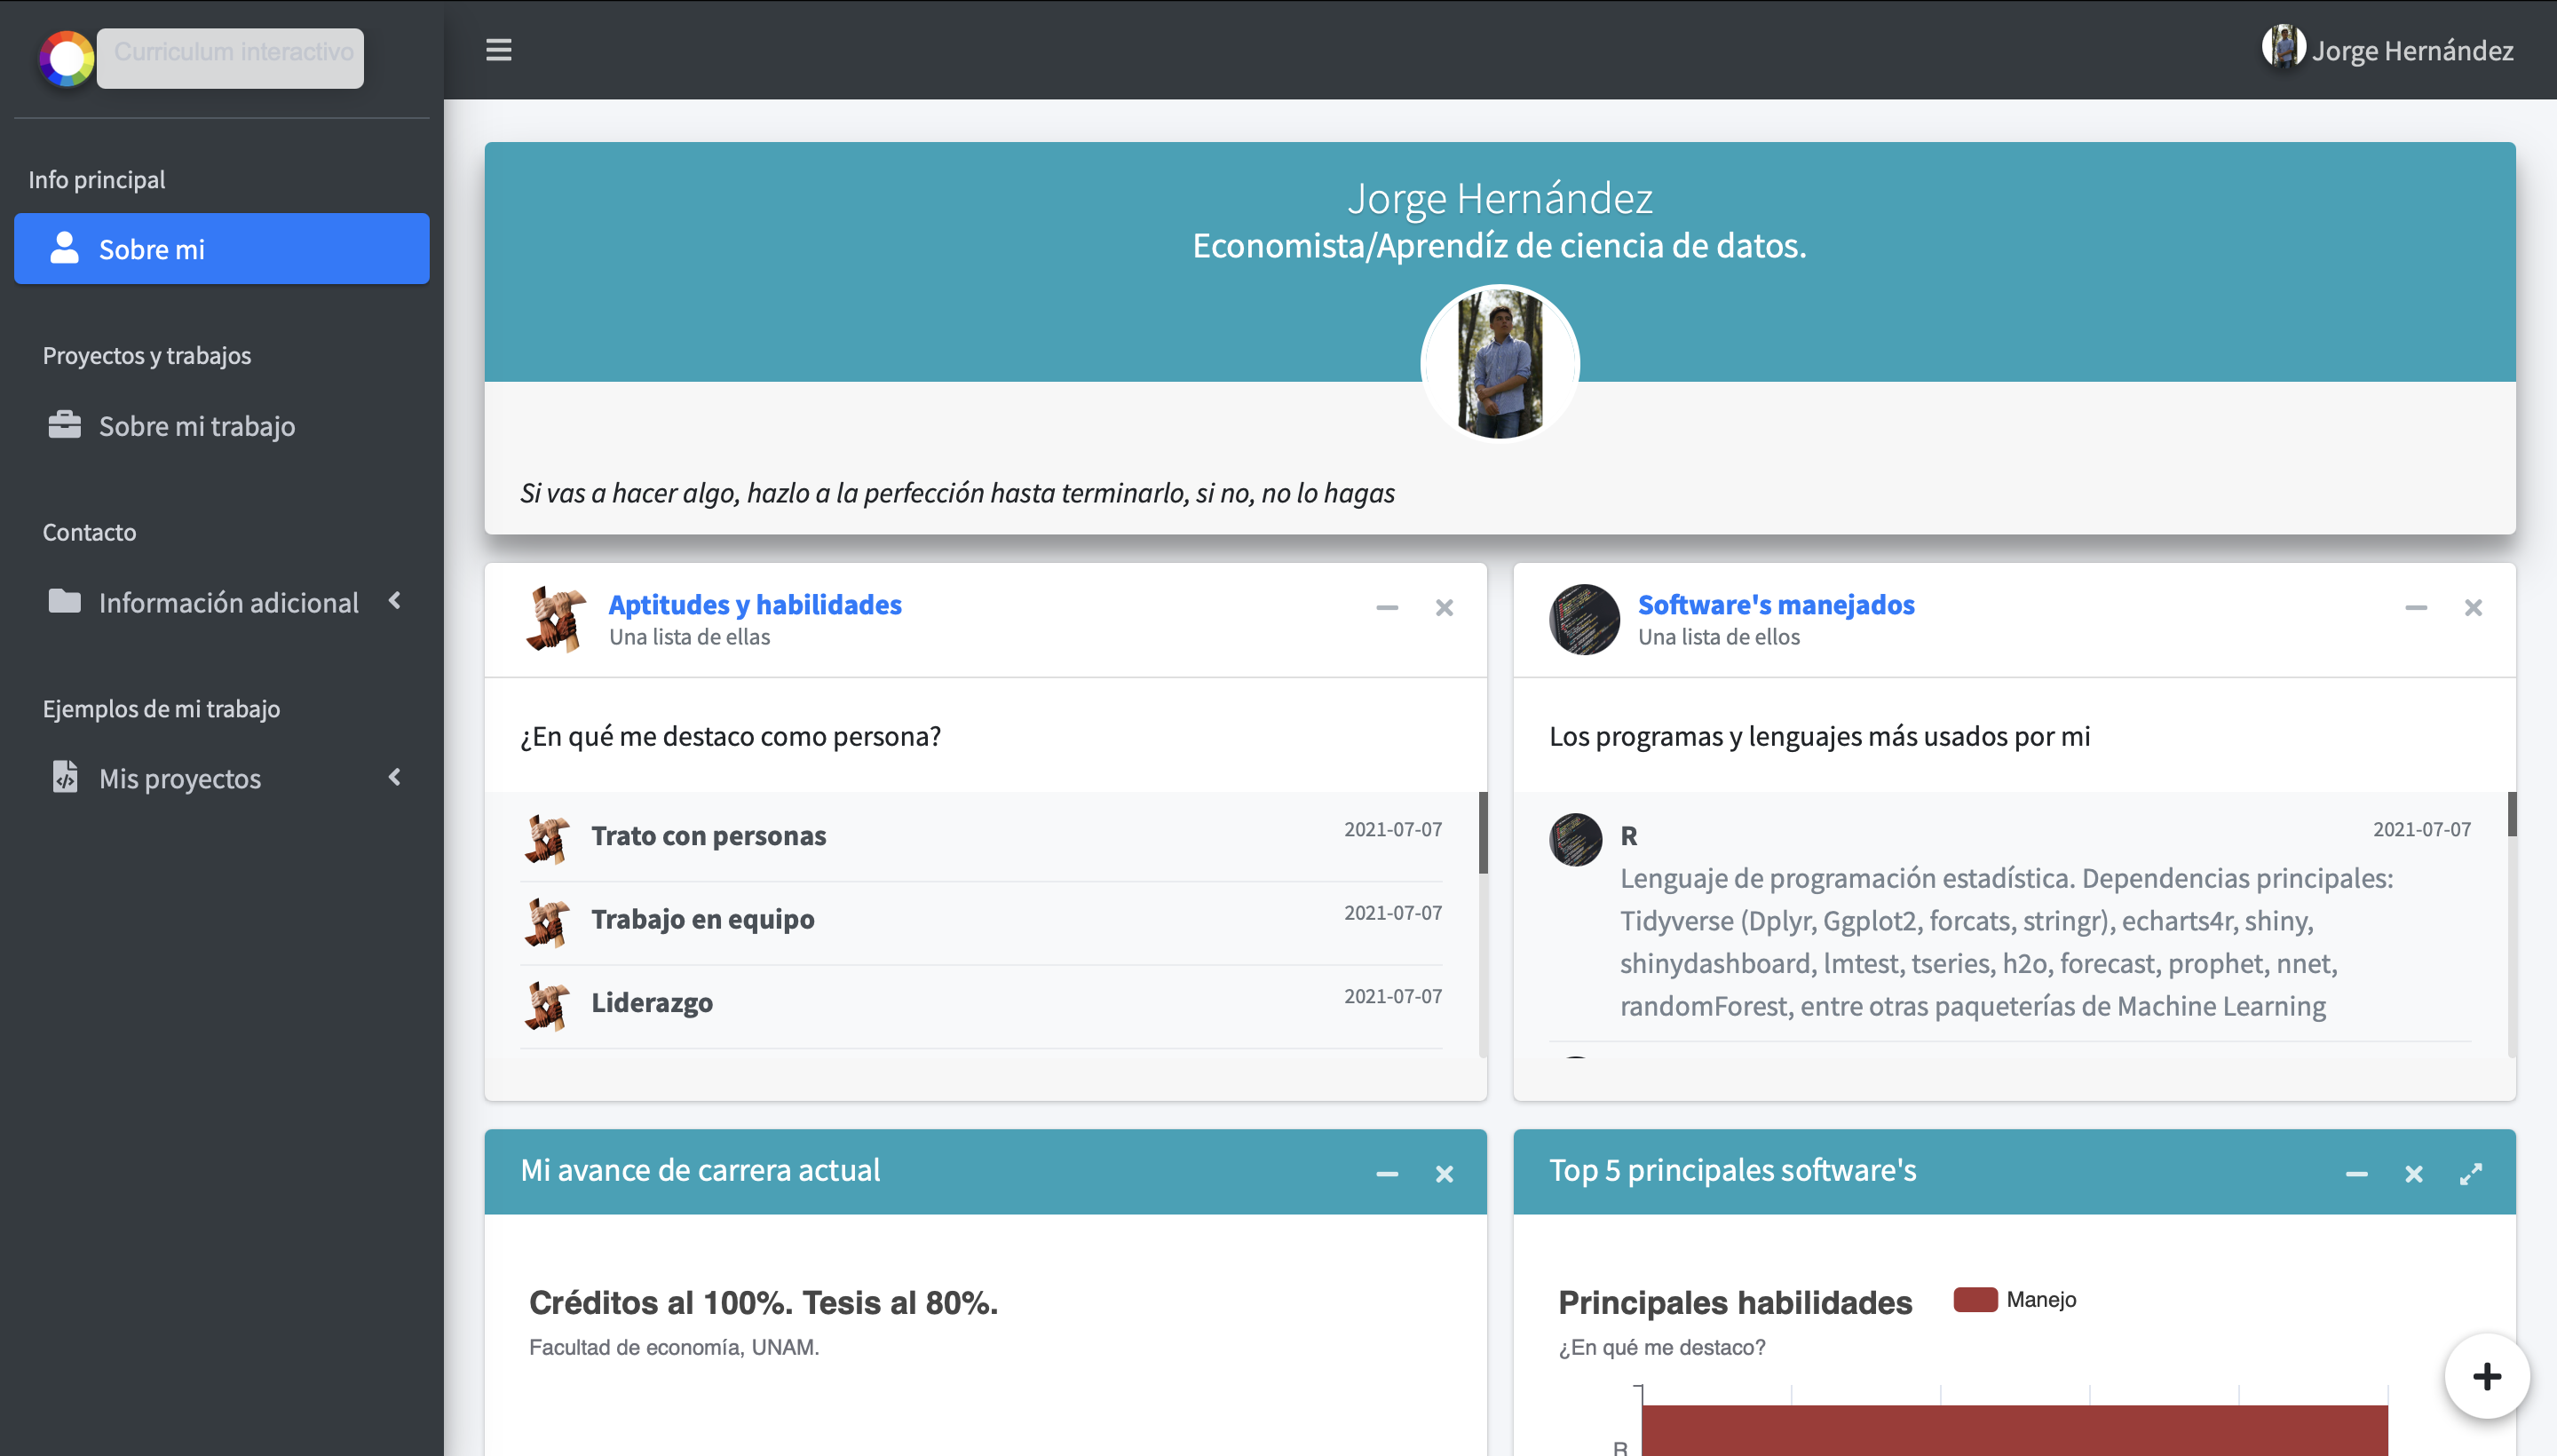
Task: Click the joined-hands icon of Aptitudes y habilidades
Action: [553, 618]
